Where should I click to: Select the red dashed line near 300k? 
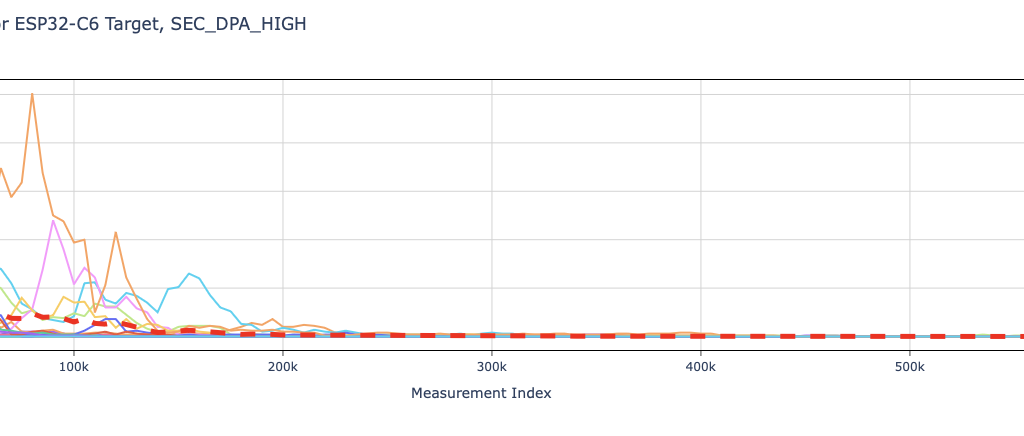click(492, 336)
